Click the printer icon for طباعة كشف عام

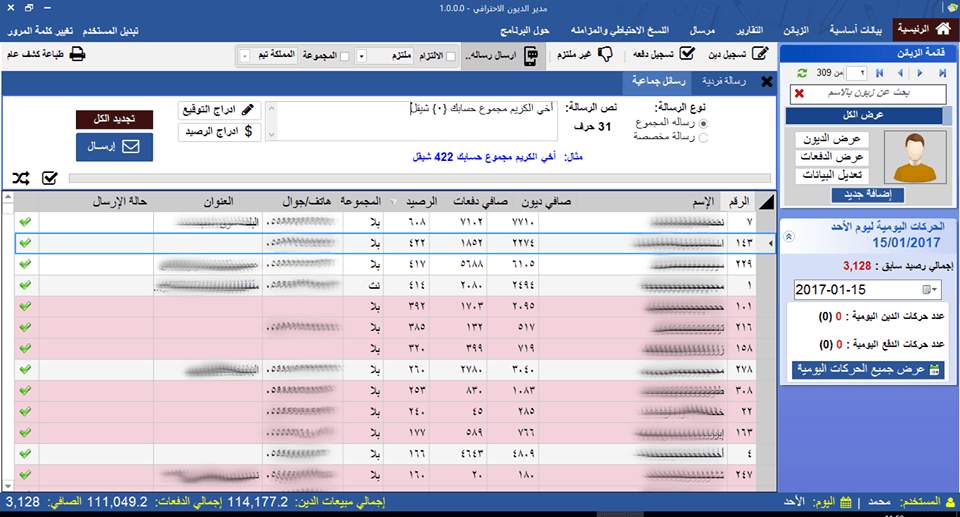point(78,55)
